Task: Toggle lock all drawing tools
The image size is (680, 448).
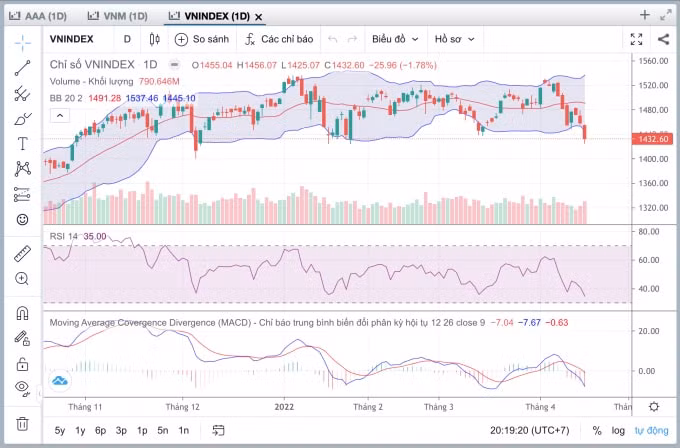Action: pyautogui.click(x=23, y=364)
